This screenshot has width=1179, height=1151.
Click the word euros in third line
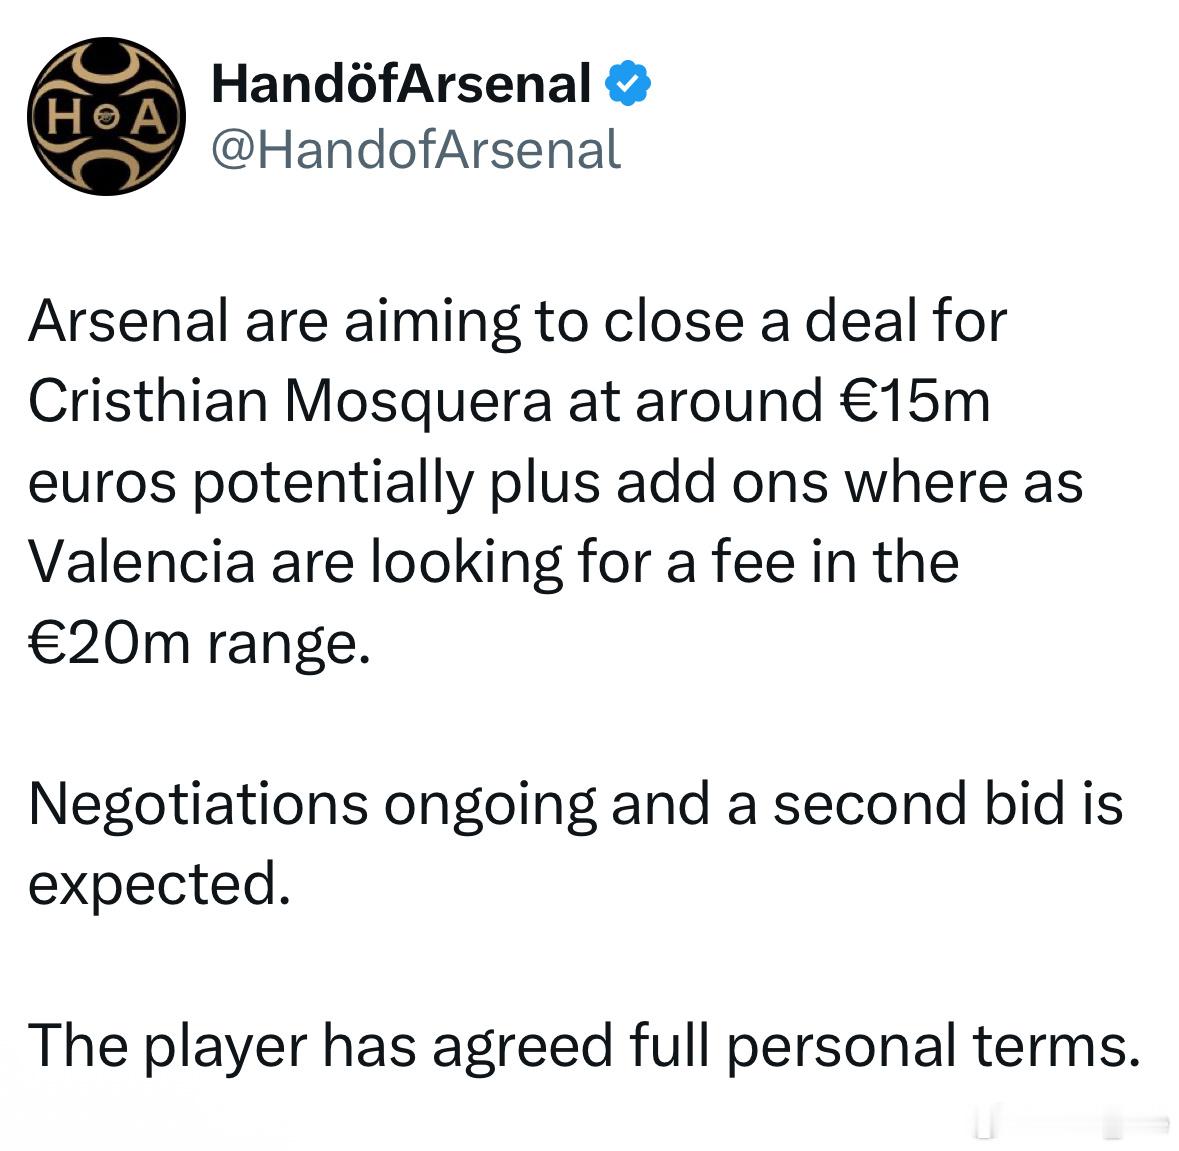102,483
